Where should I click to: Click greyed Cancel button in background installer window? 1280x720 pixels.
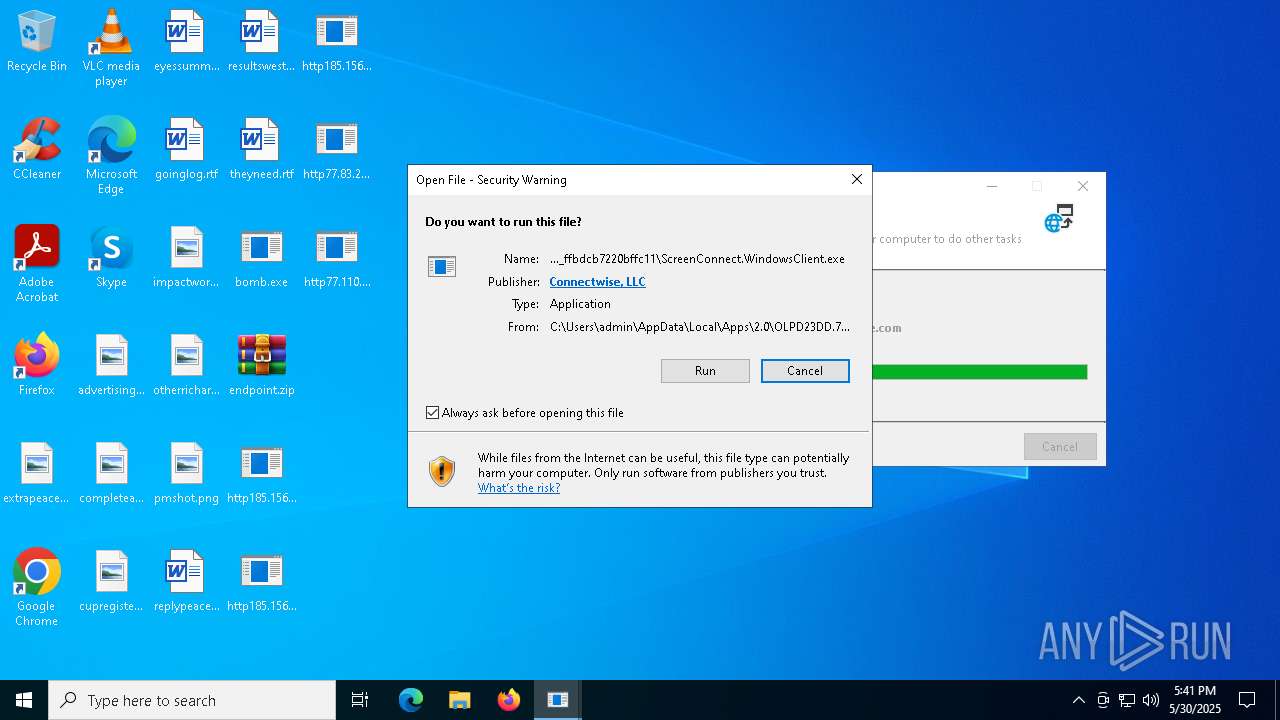click(x=1060, y=447)
